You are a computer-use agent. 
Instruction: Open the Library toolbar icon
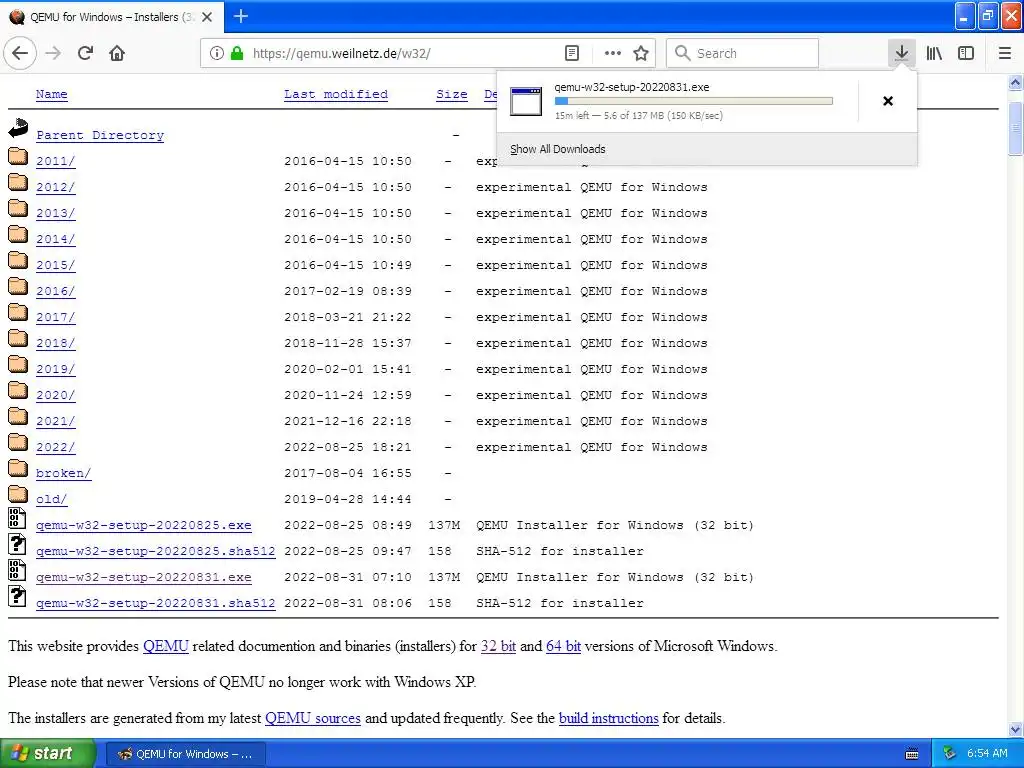tap(934, 53)
